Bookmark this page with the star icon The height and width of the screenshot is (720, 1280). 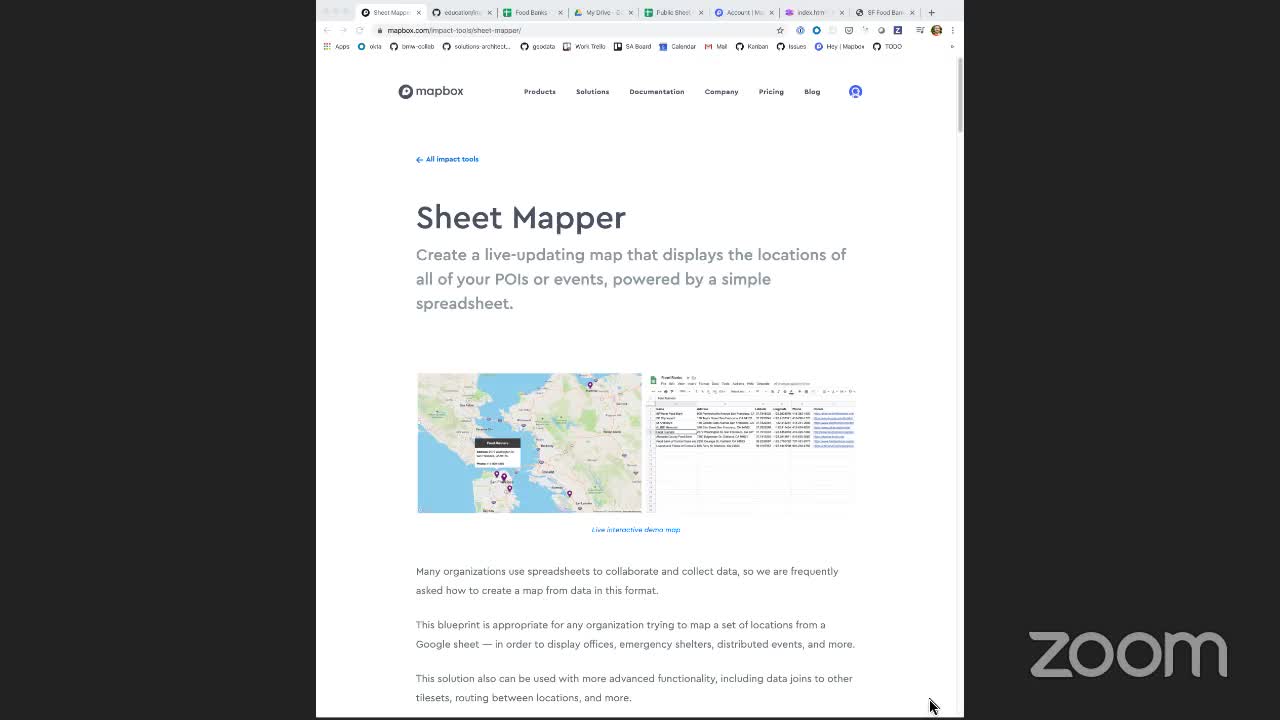(x=780, y=30)
